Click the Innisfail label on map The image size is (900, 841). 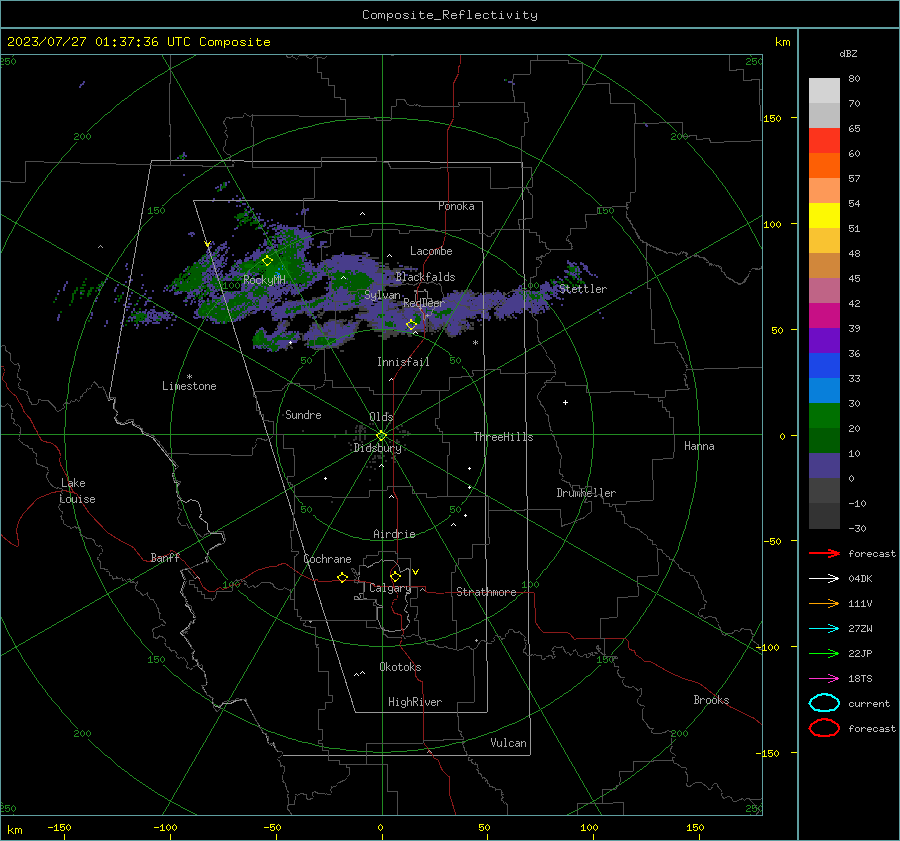point(403,362)
